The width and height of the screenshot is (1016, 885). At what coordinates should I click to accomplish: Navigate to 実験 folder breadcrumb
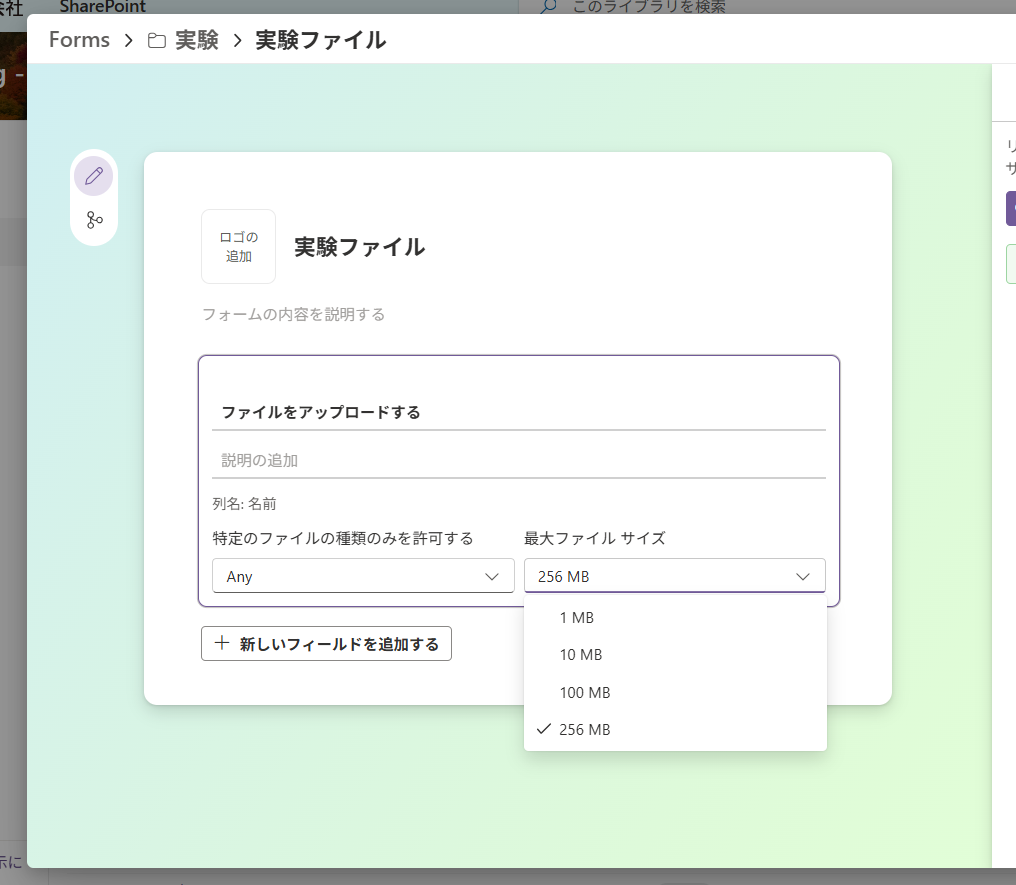click(196, 41)
